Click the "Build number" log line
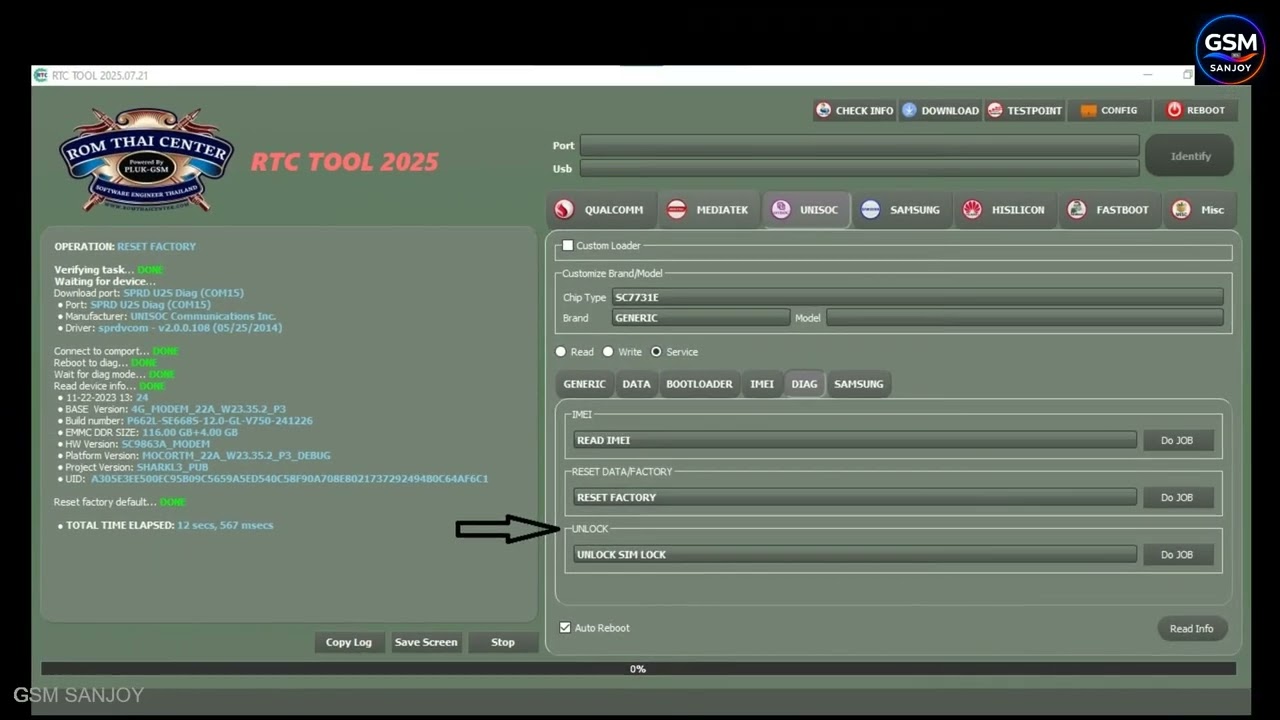1280x720 pixels. (188, 421)
